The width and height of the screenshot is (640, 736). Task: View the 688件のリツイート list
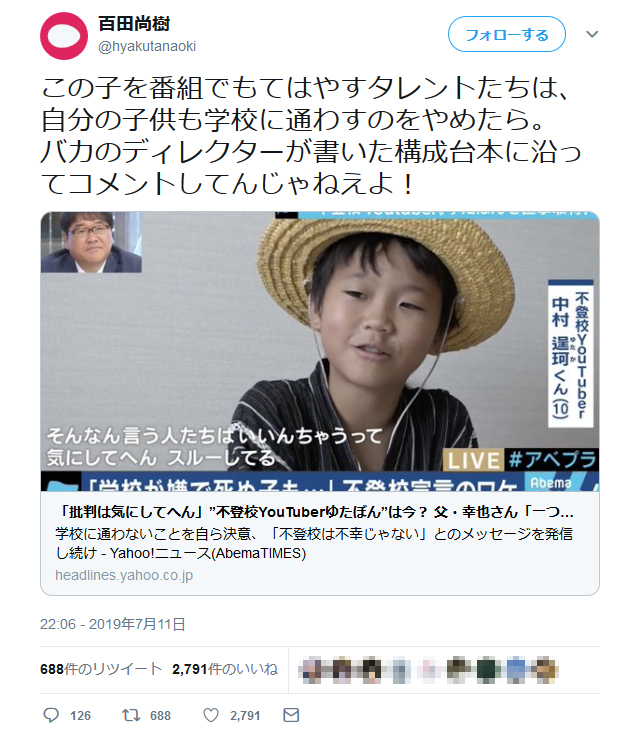click(x=100, y=669)
